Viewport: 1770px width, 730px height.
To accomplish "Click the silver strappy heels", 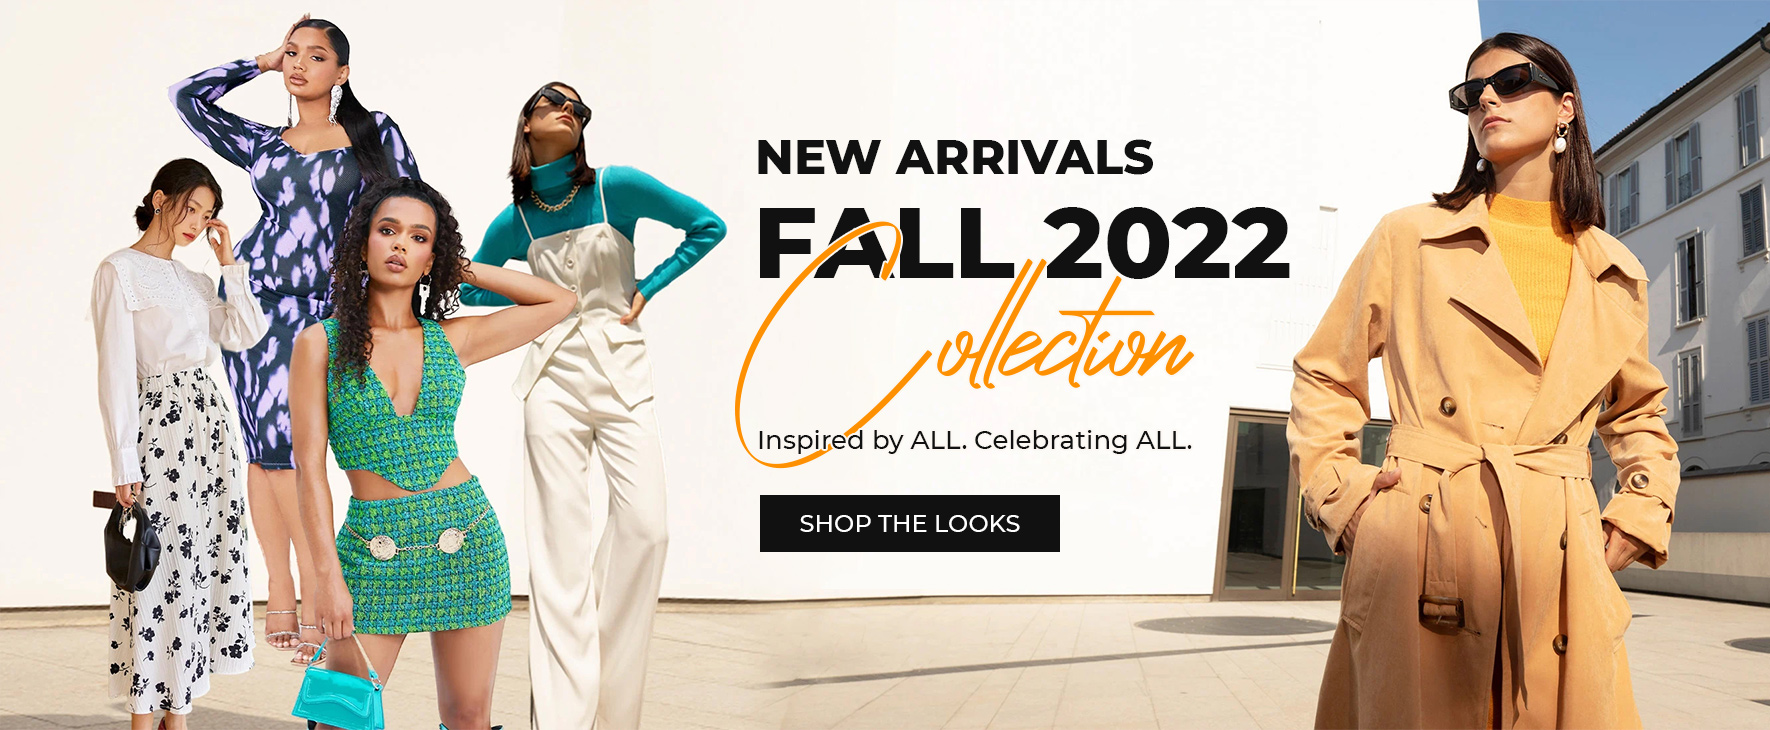I will tap(295, 635).
